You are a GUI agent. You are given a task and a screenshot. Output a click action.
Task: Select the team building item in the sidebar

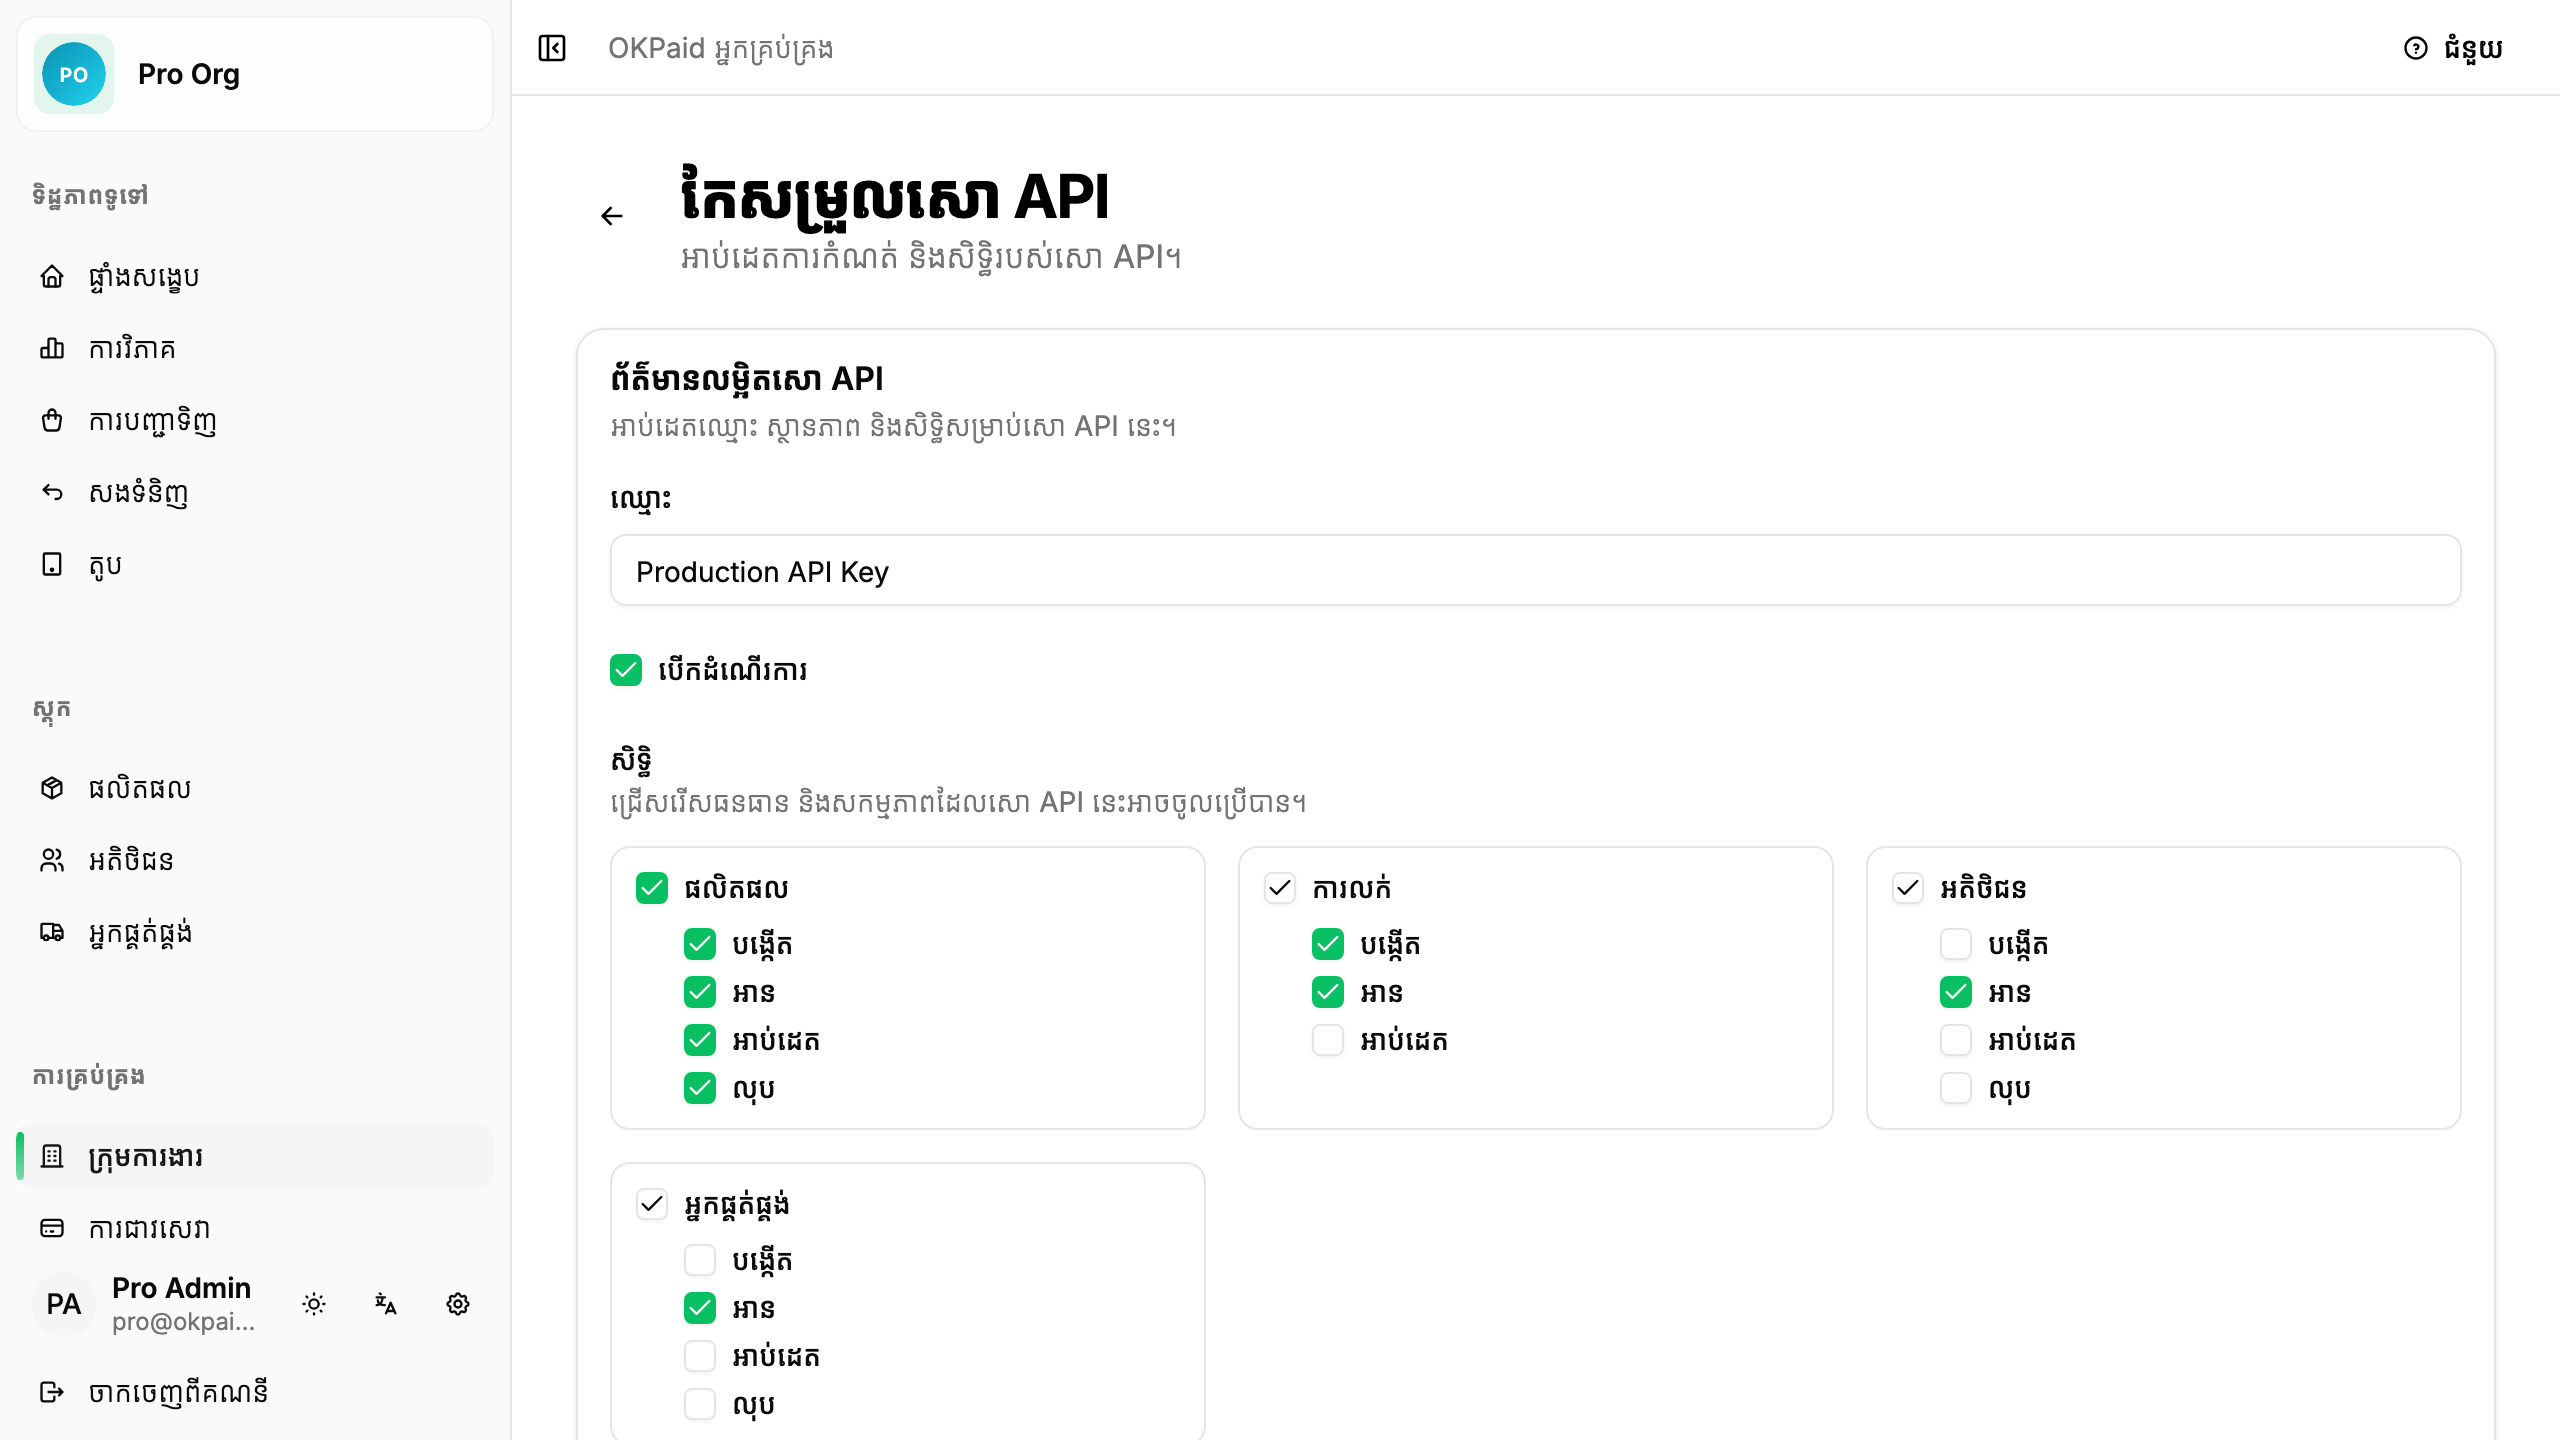pos(256,1156)
